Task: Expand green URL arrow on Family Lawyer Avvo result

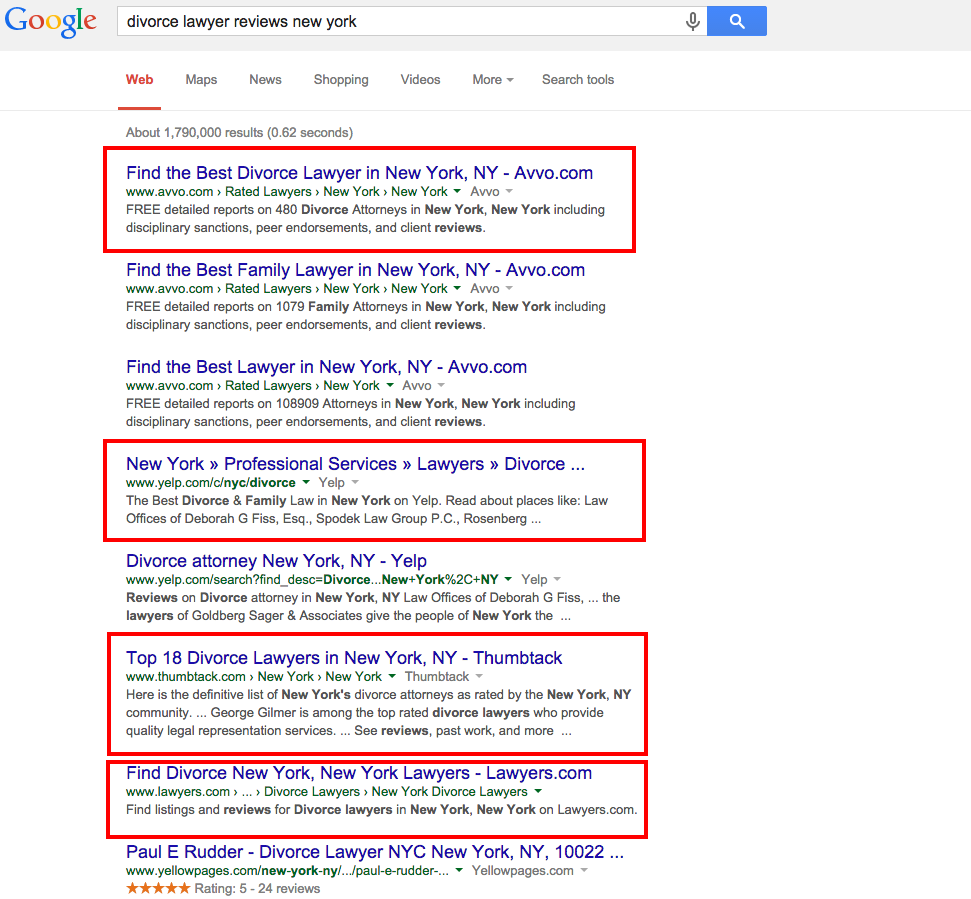Action: 457,289
